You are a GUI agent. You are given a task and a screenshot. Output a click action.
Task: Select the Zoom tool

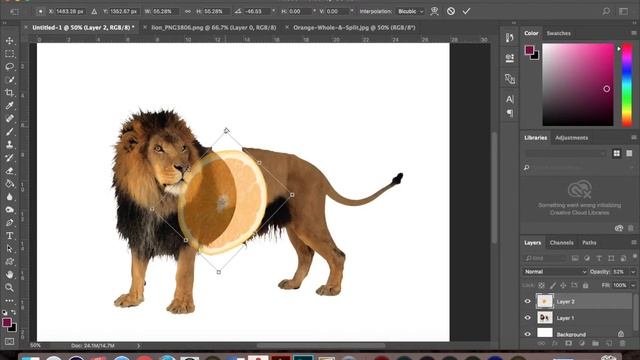pos(9,288)
